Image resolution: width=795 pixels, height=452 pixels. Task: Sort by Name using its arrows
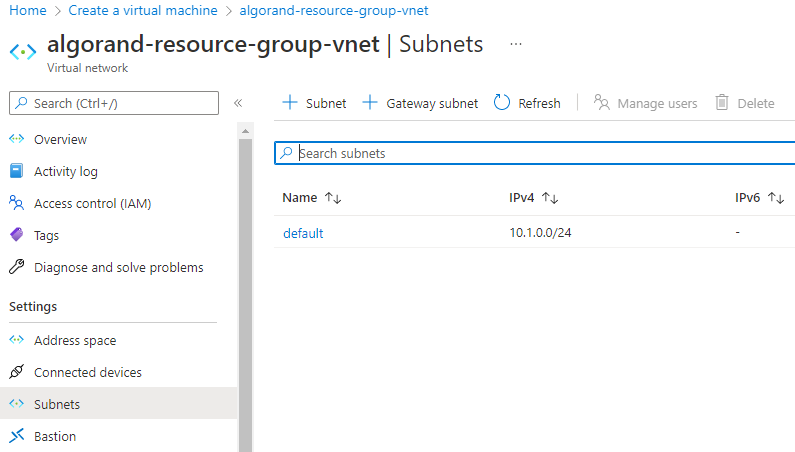(333, 198)
